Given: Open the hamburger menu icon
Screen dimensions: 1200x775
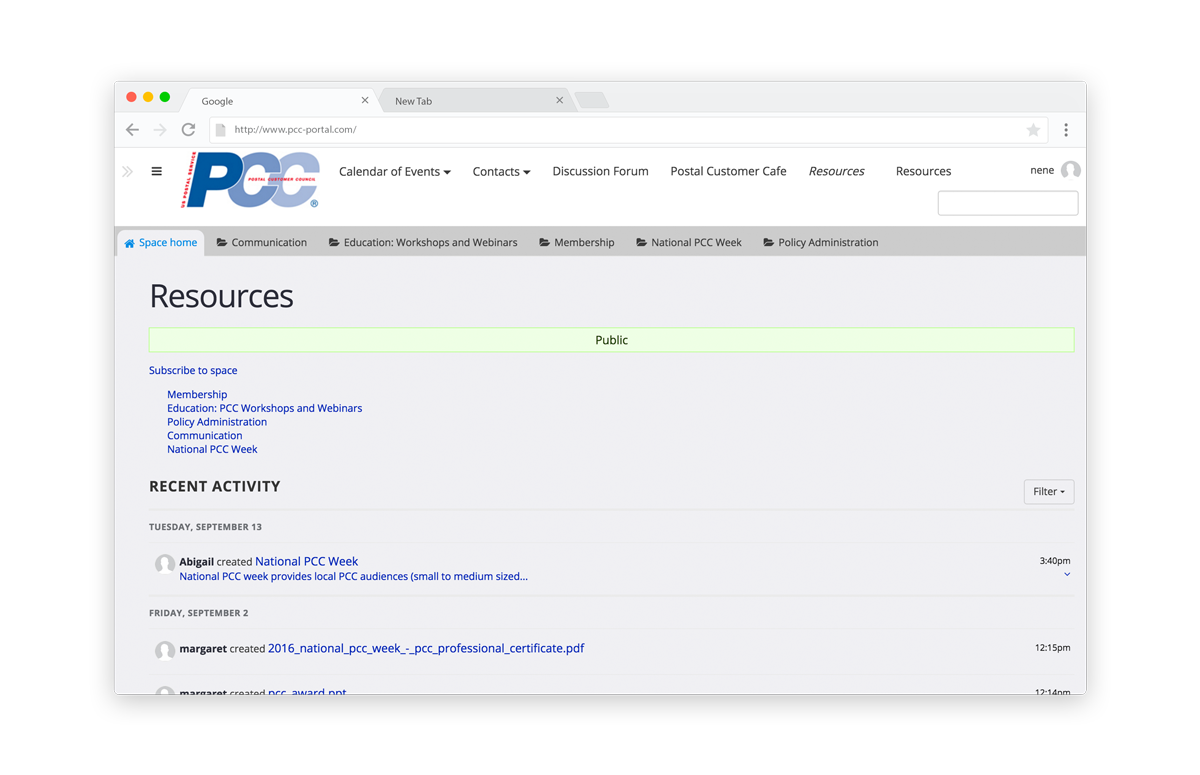Looking at the screenshot, I should click(156, 171).
